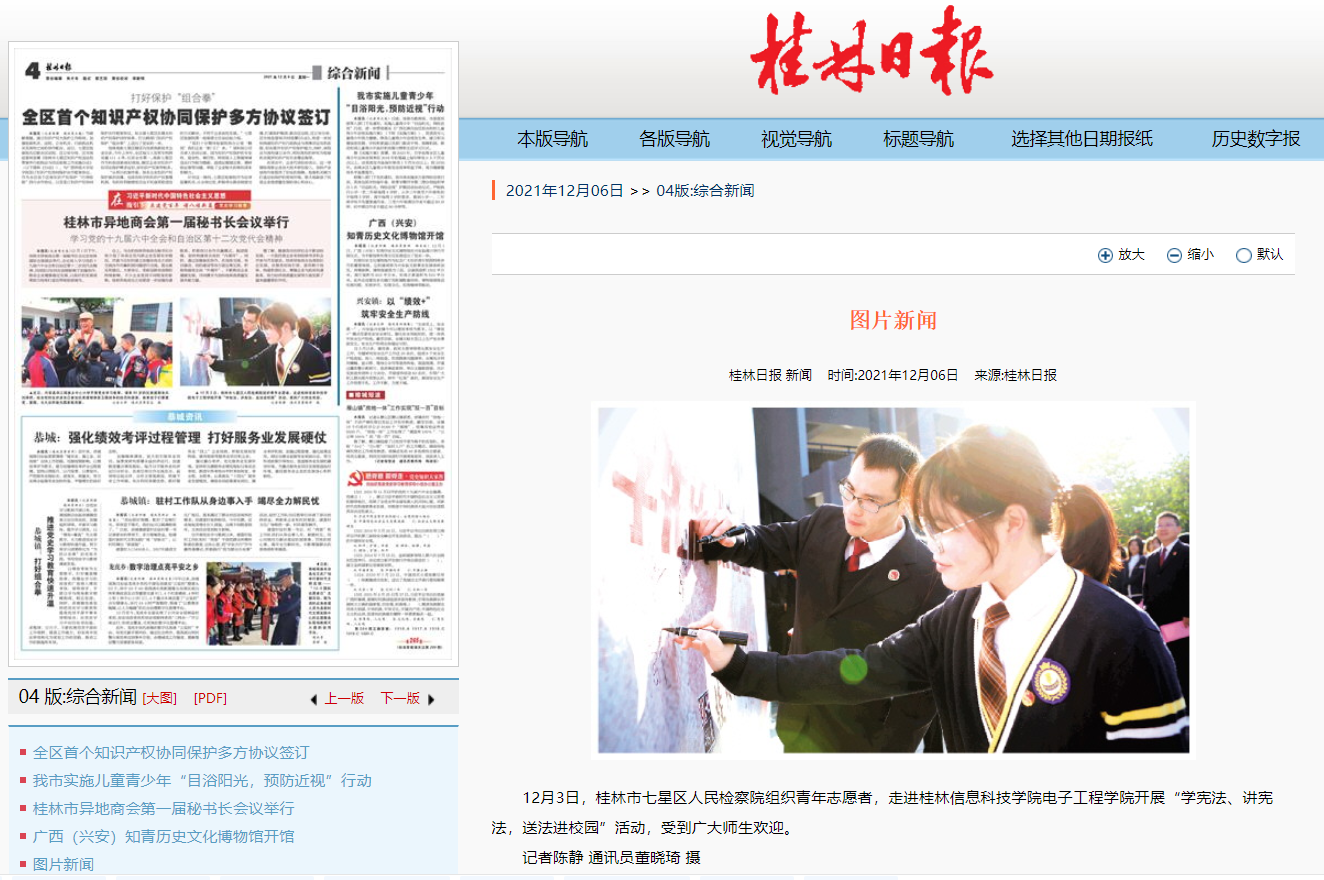Open 本版导航 navigation menu
Image resolution: width=1324 pixels, height=880 pixels.
point(552,139)
